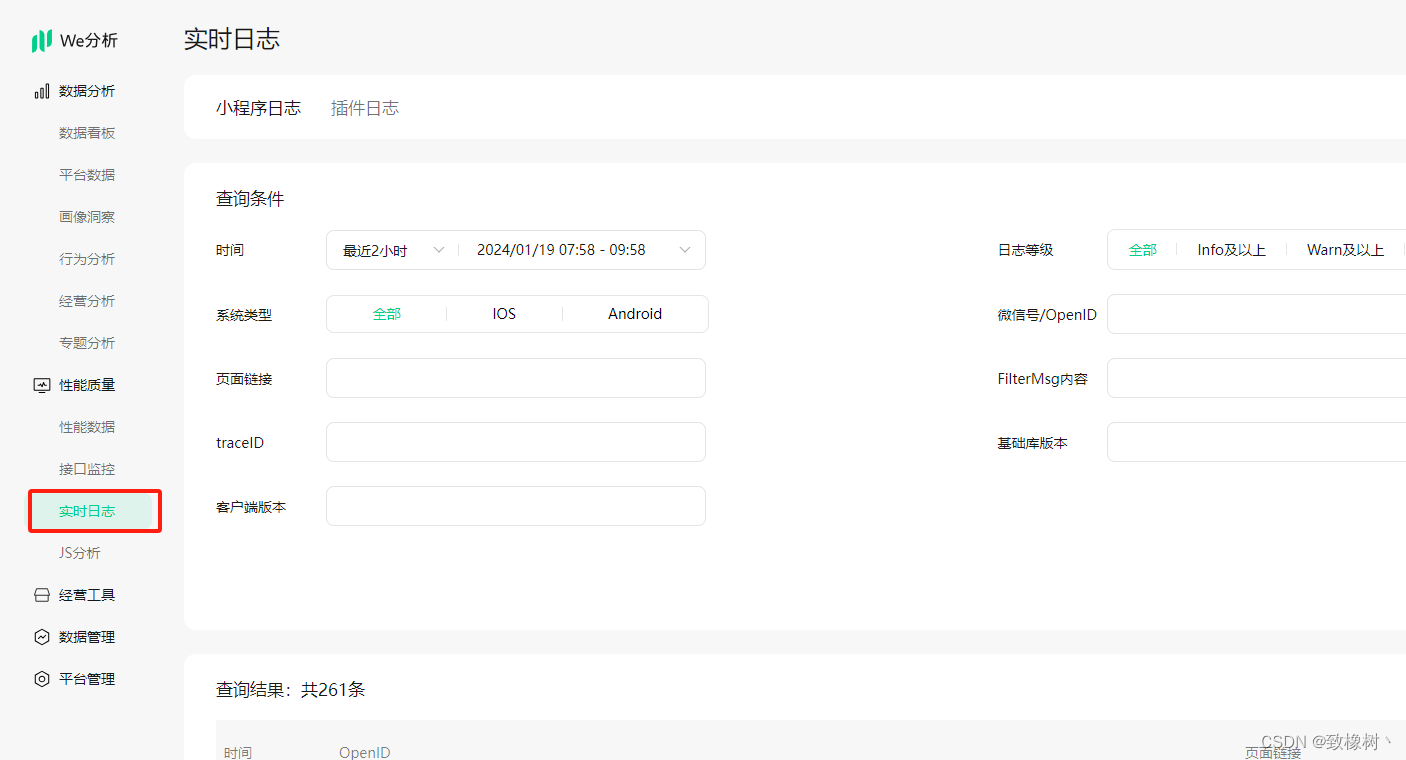
Task: Switch to the 插件日志 tab
Action: click(365, 108)
